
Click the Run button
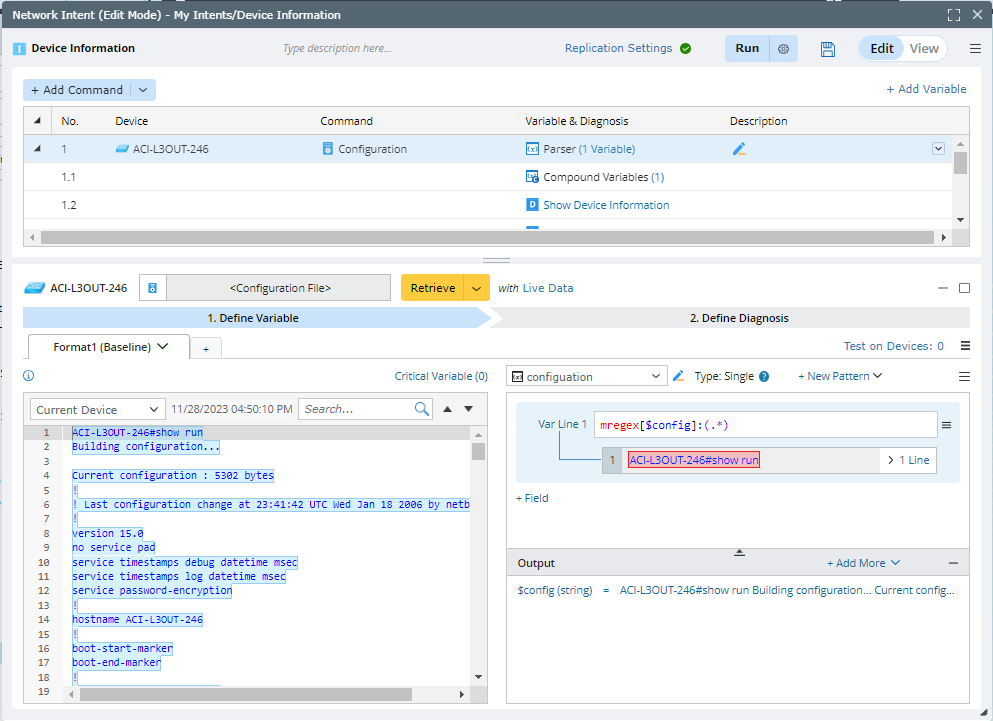click(746, 49)
